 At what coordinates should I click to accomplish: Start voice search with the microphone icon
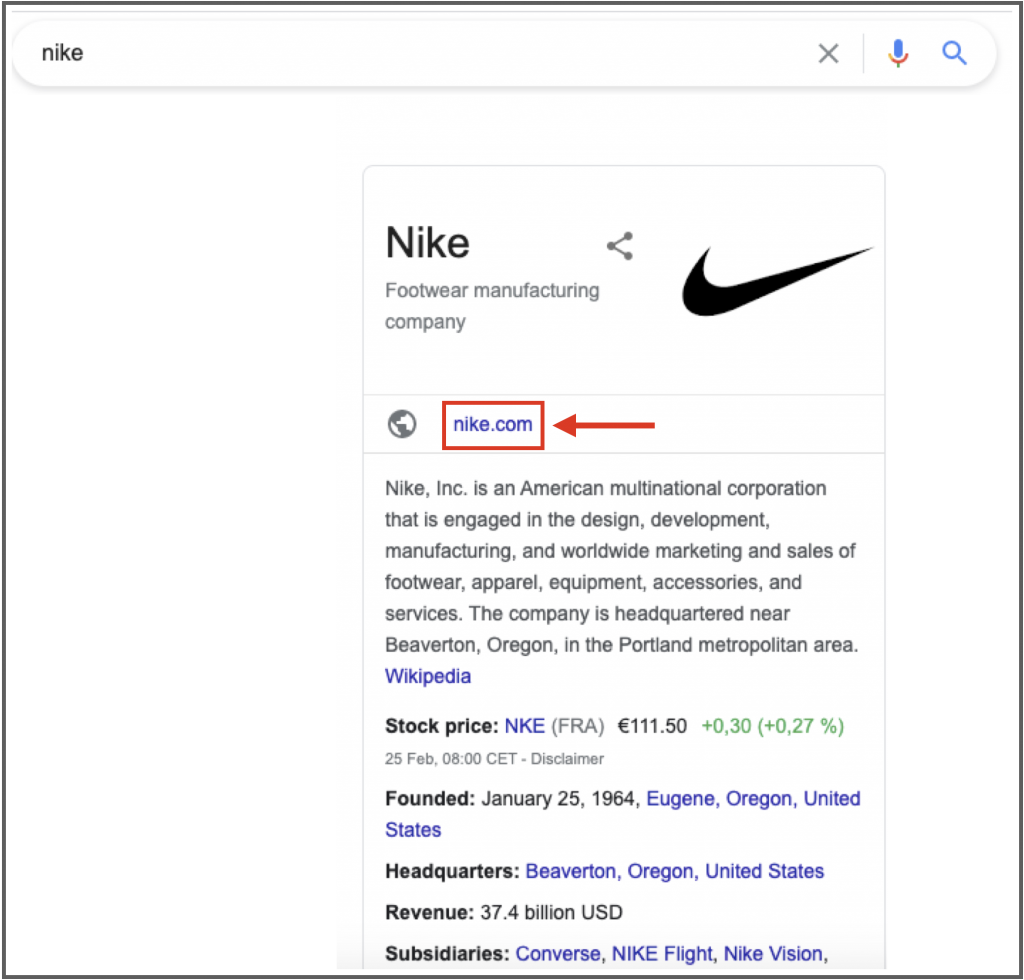click(898, 54)
